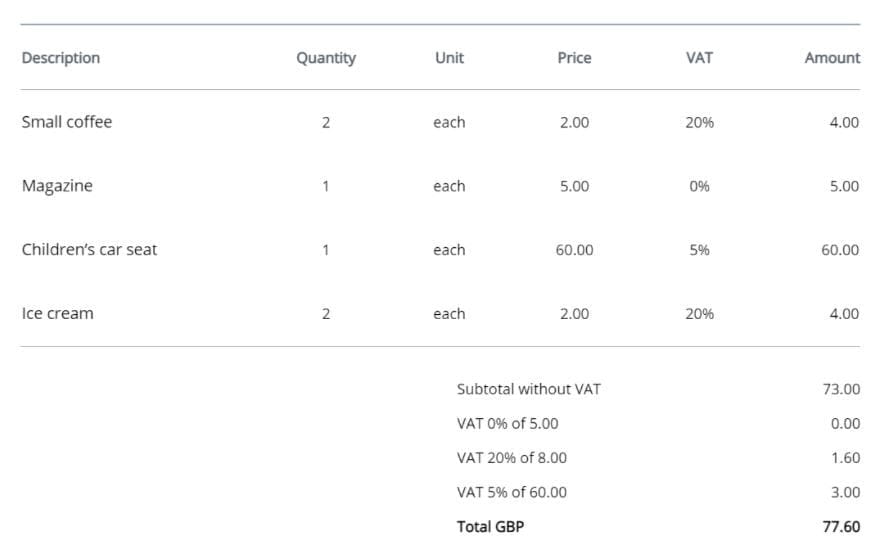Viewport: 880px width, 553px height.
Task: Click the Total GBP label
Action: click(x=490, y=526)
